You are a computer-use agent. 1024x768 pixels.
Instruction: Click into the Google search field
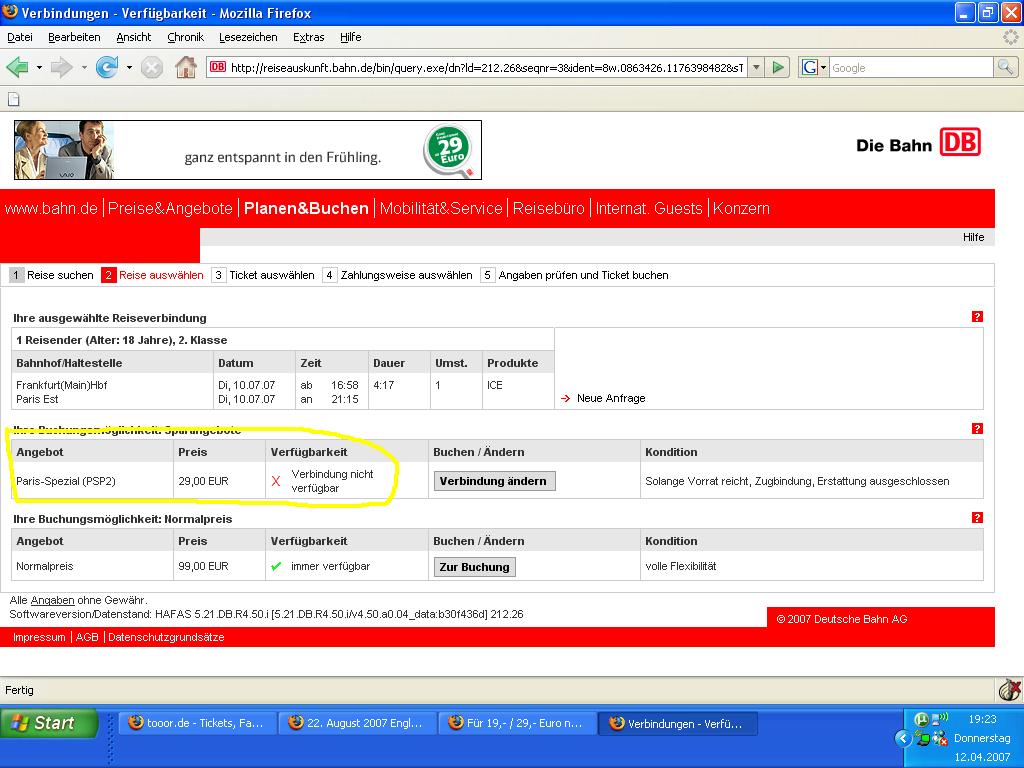point(910,68)
